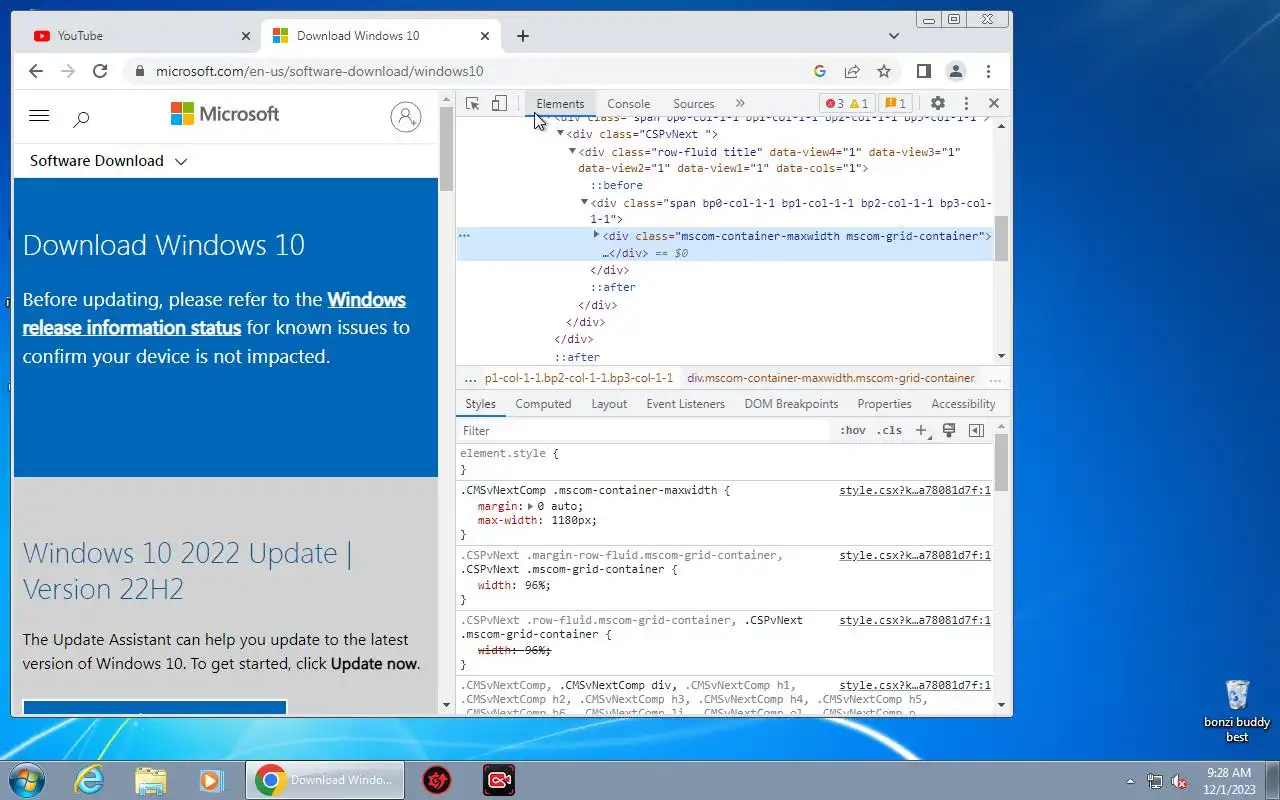The image size is (1280, 800).
Task: Open DevTools settings gear
Action: (937, 103)
